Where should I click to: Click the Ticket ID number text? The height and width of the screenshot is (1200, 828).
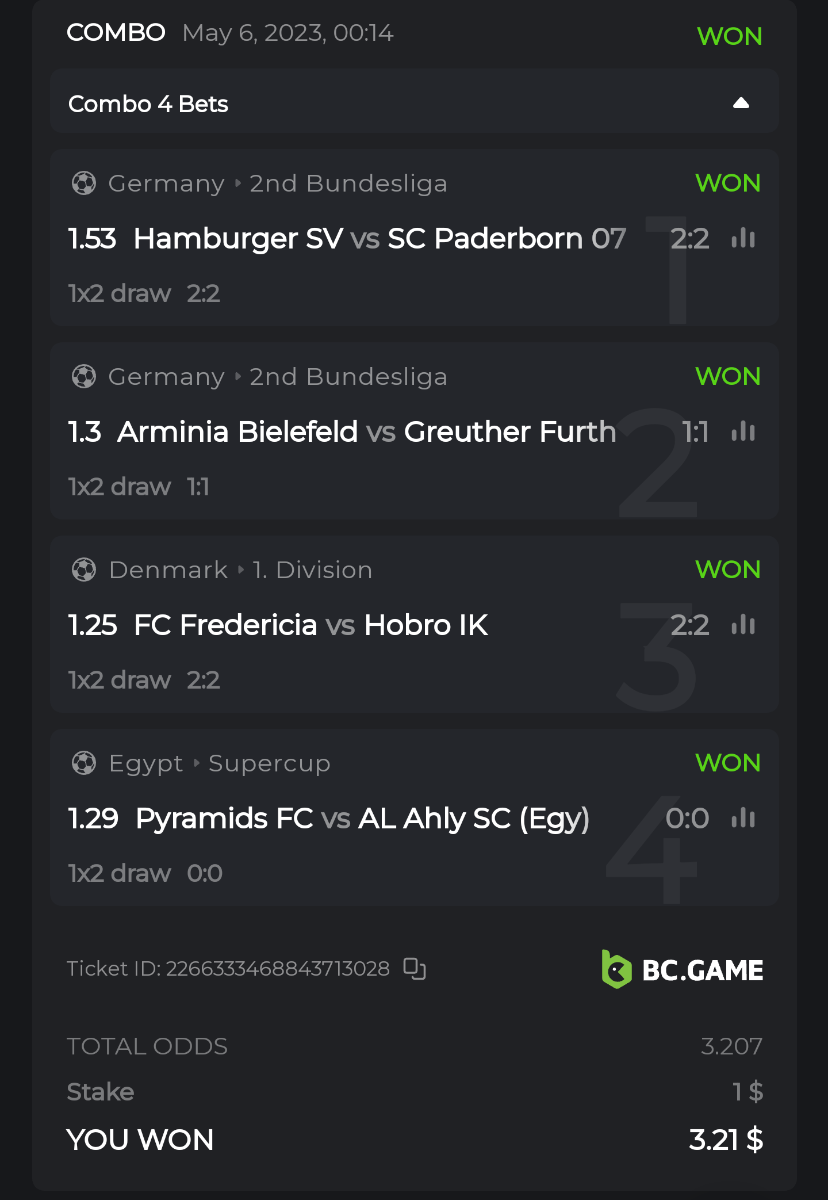pos(277,968)
